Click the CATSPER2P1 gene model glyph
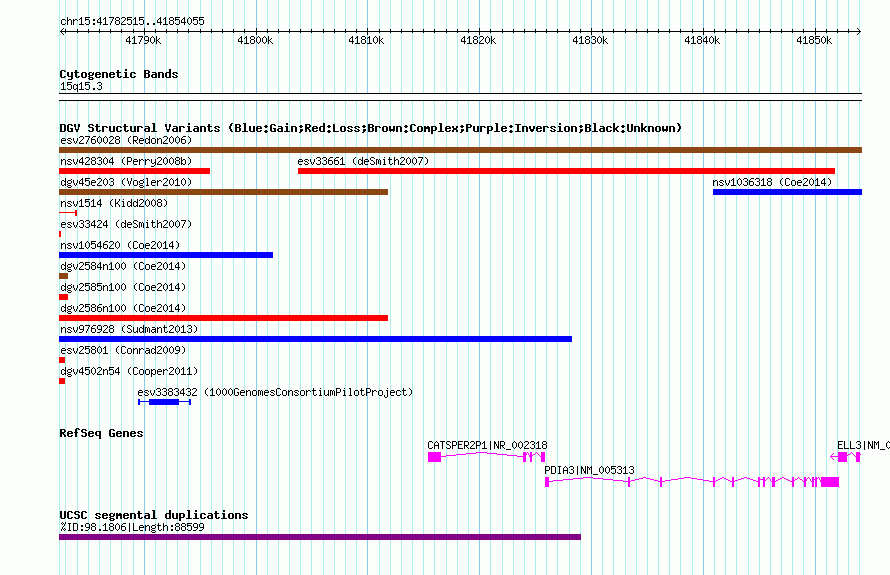890x575 pixels. coord(486,457)
